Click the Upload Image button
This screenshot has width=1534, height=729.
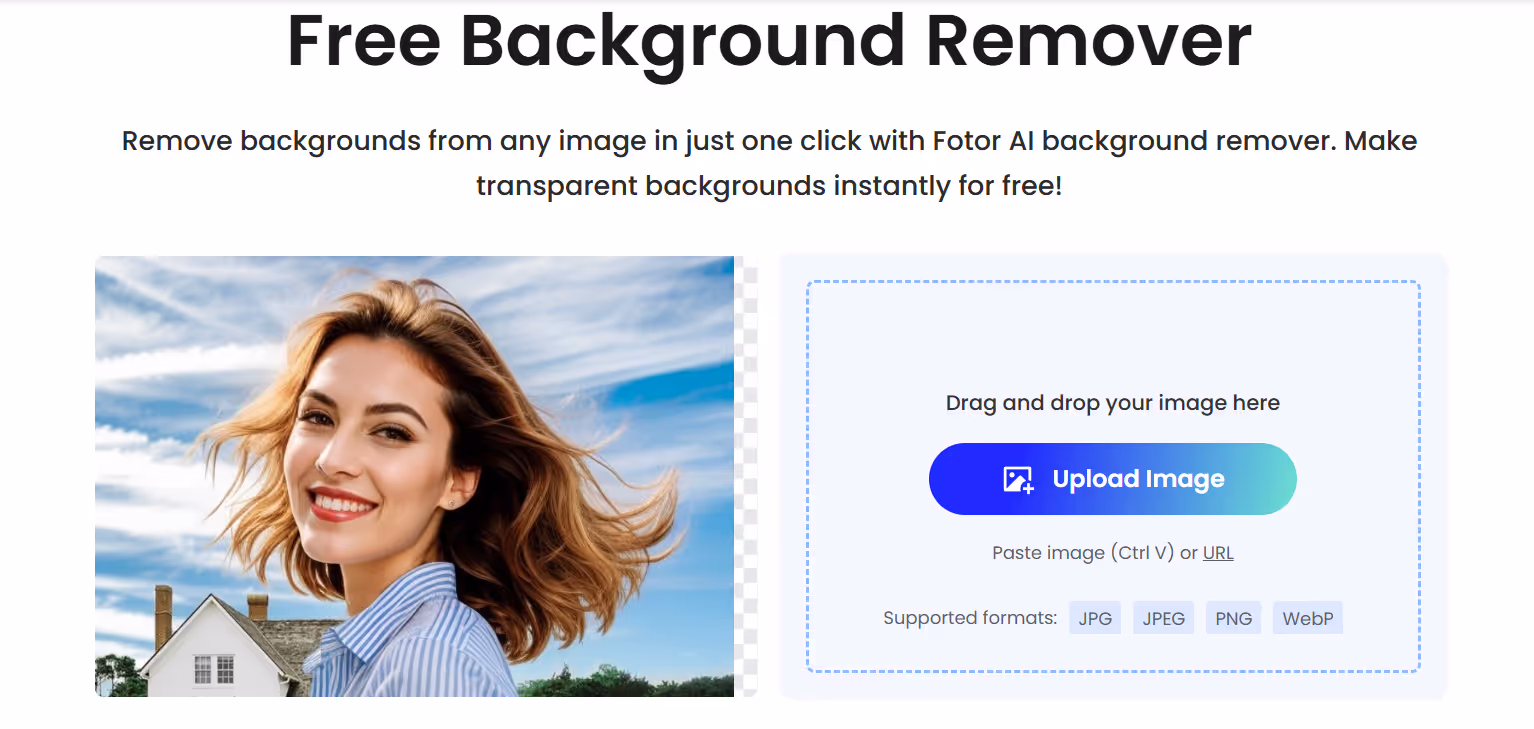[x=1112, y=478]
